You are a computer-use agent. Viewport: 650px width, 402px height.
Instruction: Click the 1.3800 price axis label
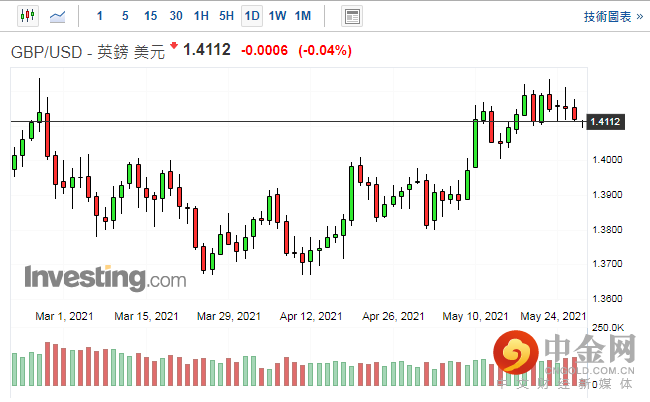coord(607,230)
